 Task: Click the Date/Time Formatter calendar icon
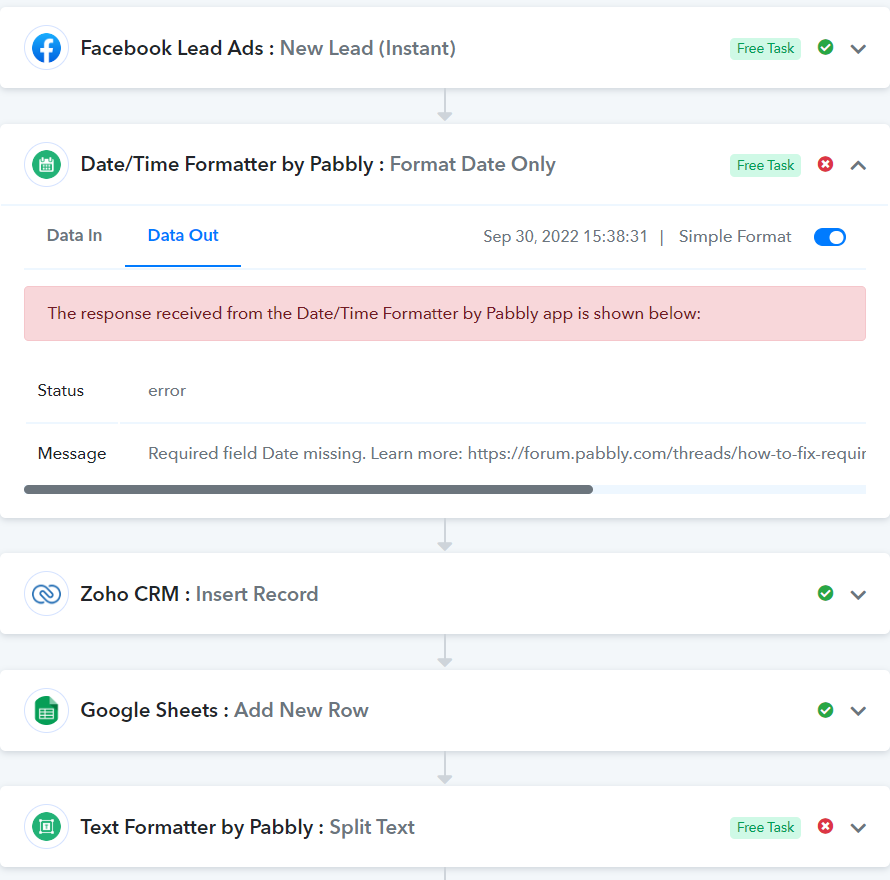(47, 165)
